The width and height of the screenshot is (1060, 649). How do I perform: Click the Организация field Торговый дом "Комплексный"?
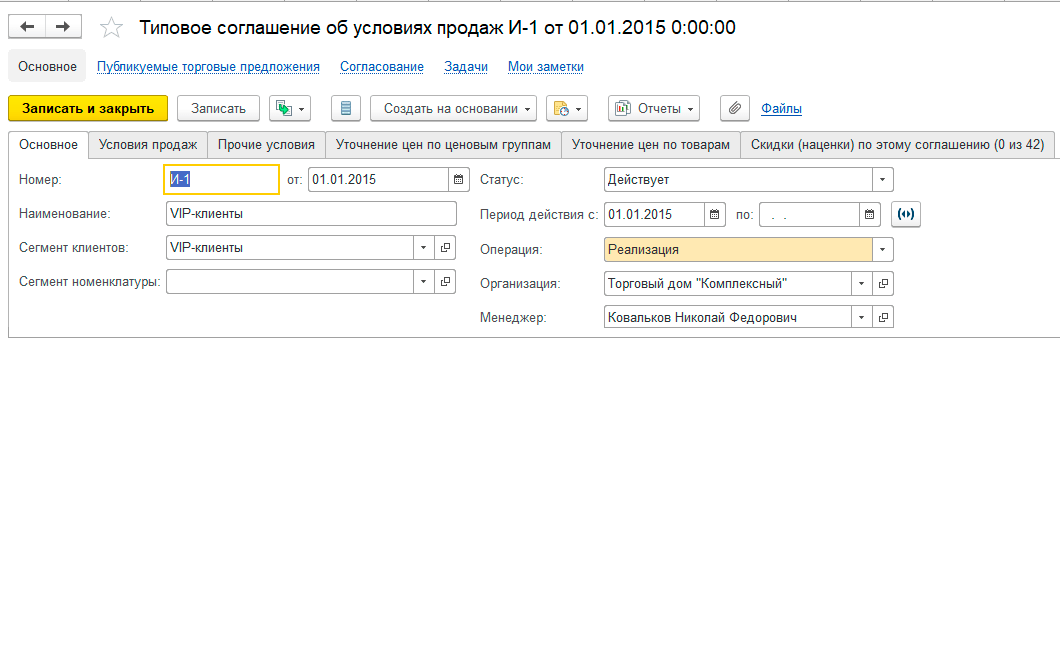pos(727,283)
